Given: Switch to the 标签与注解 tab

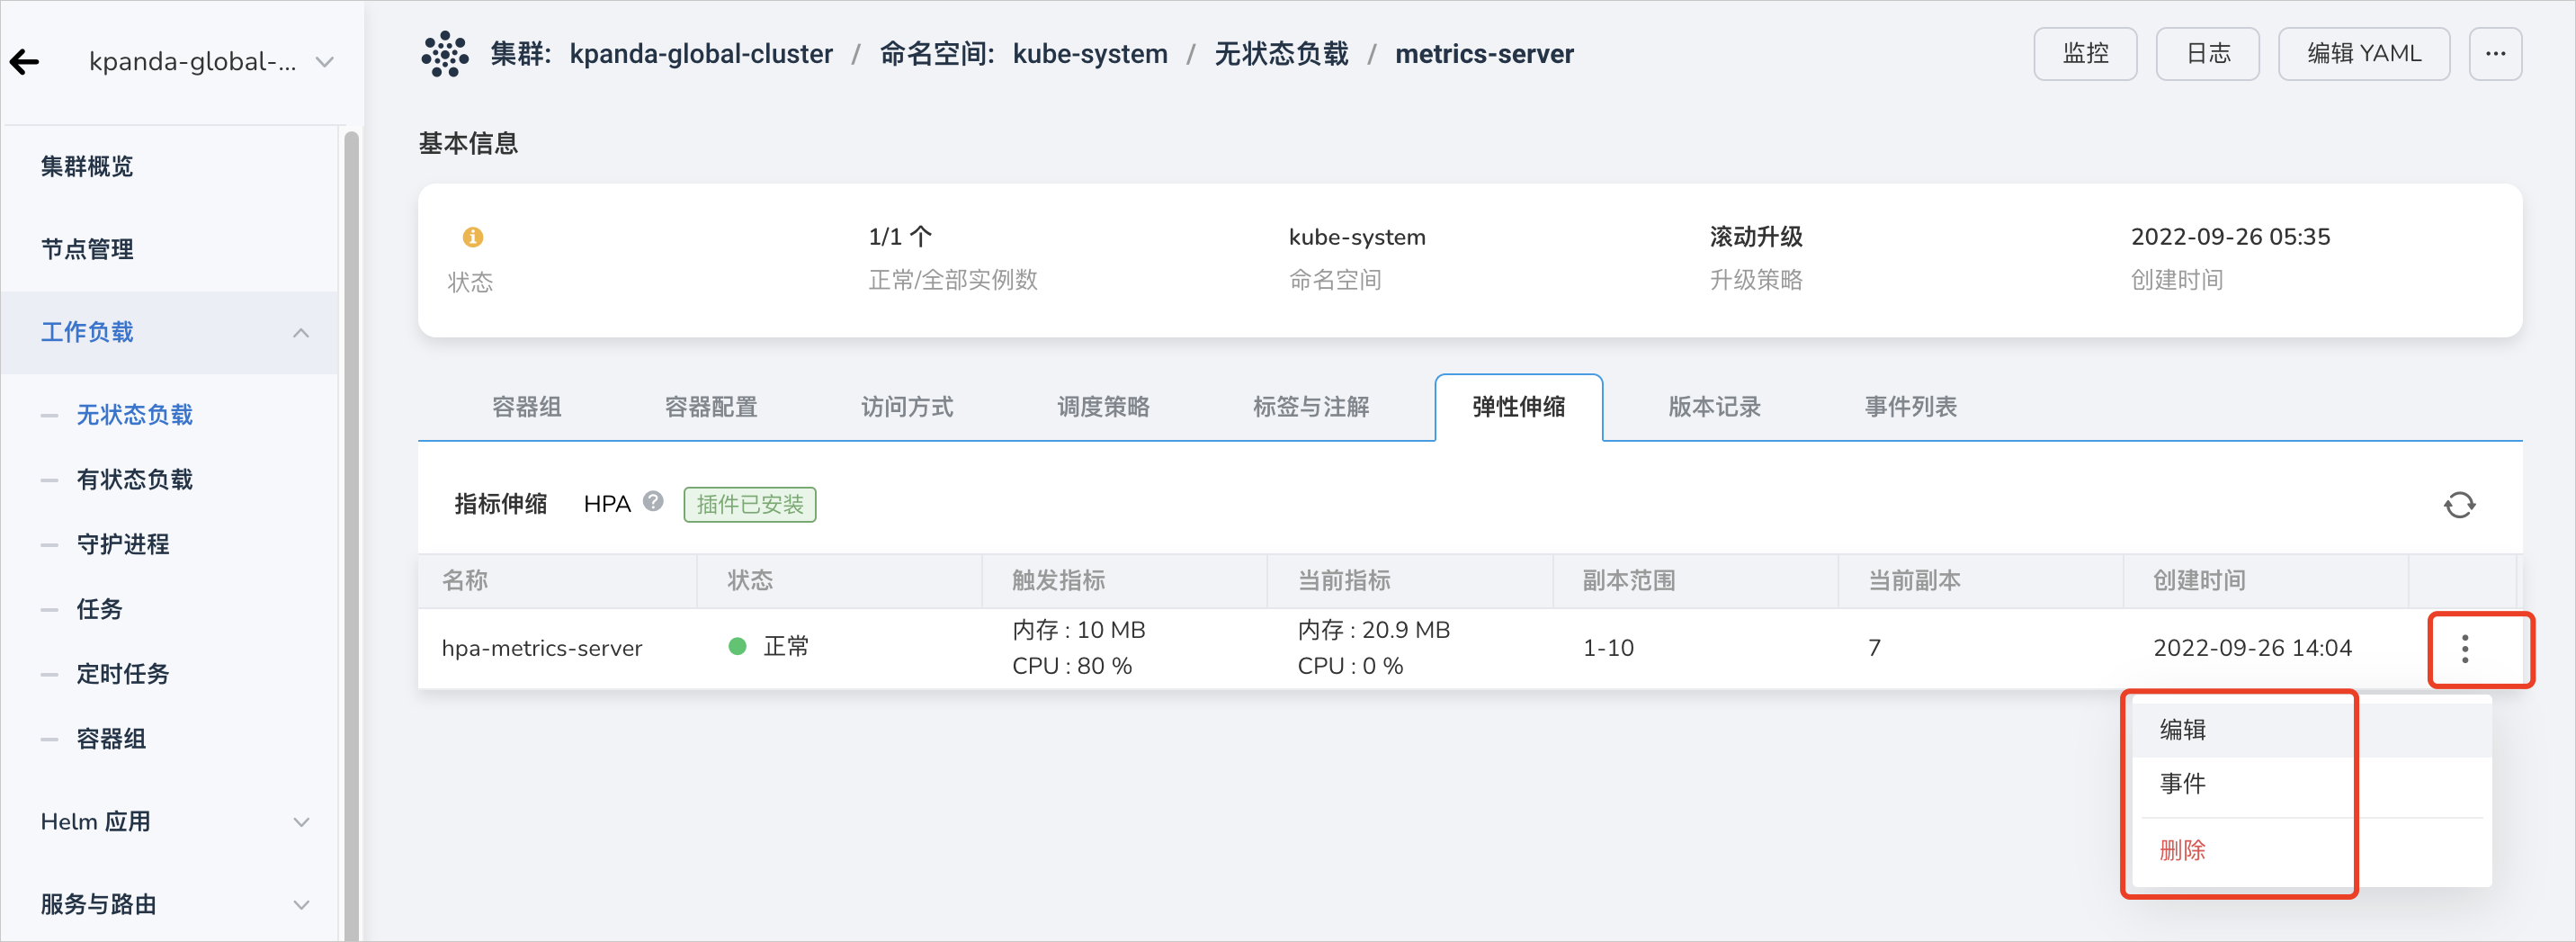Looking at the screenshot, I should pos(1311,407).
